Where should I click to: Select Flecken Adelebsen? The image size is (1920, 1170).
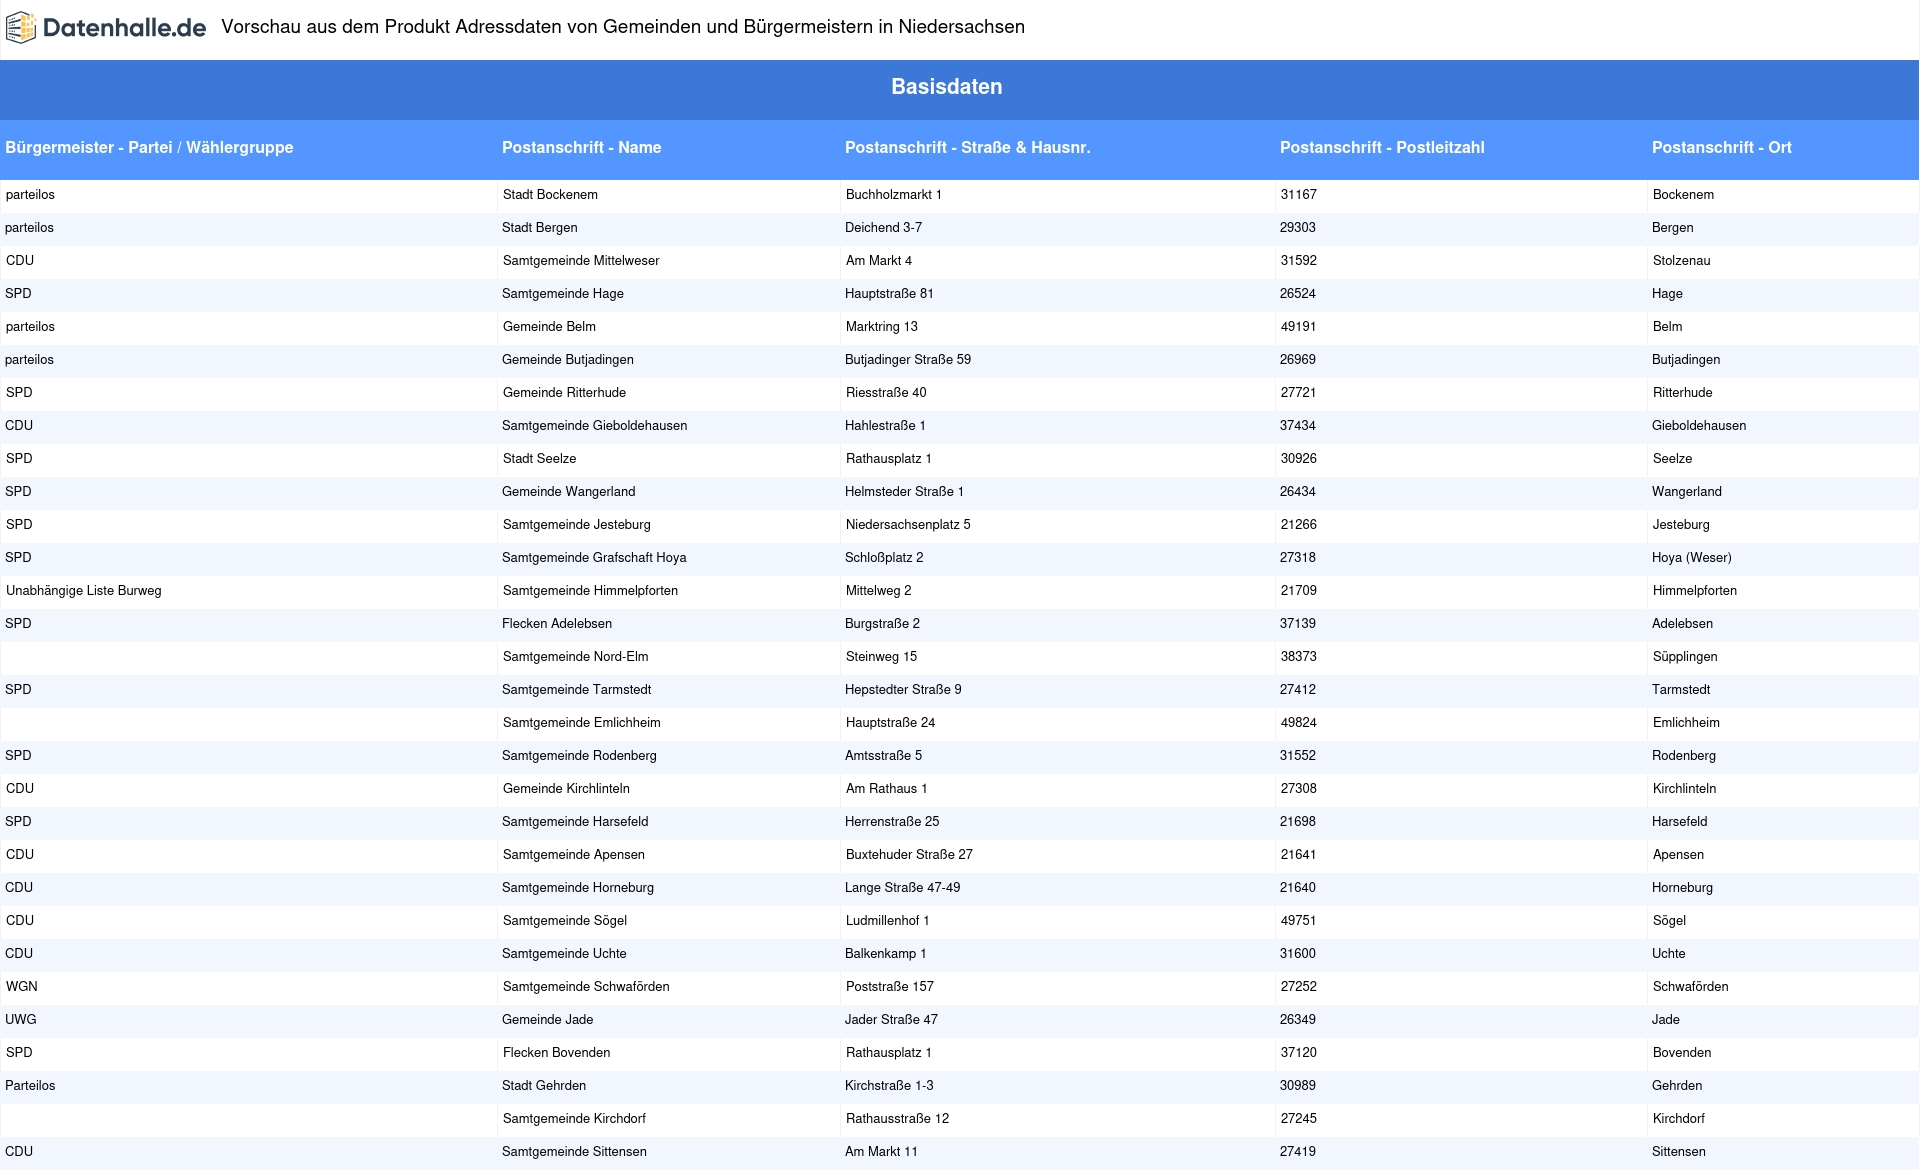(557, 624)
